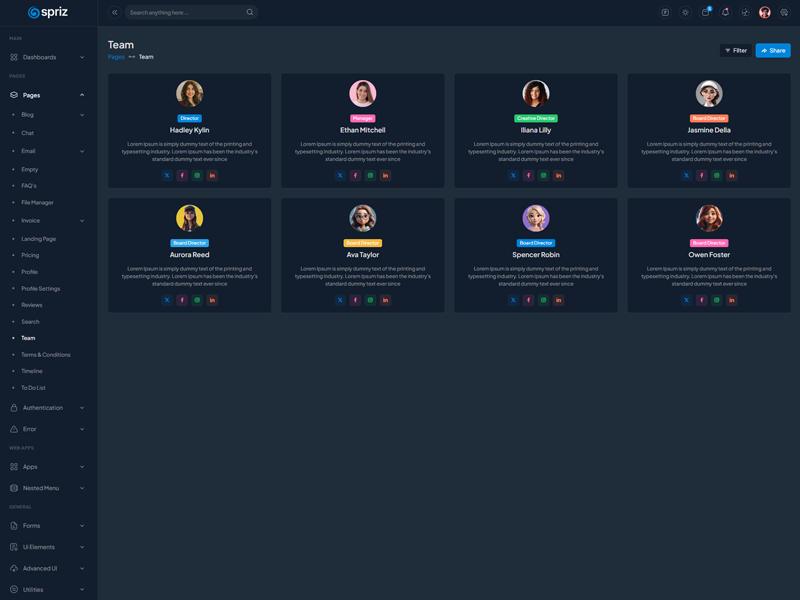Click Ethan Mitchell's LinkedIn icon

pyautogui.click(x=385, y=175)
